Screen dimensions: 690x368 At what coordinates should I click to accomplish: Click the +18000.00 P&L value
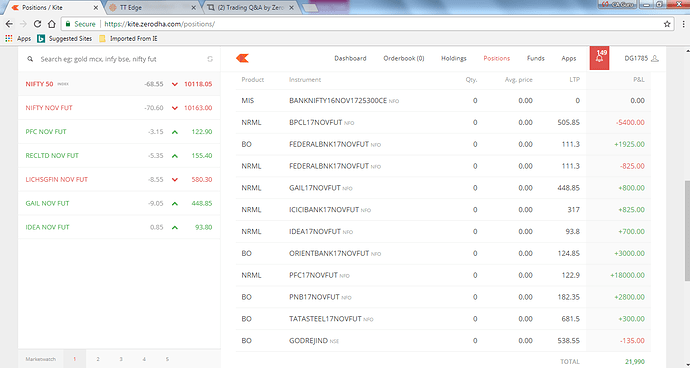click(x=627, y=275)
